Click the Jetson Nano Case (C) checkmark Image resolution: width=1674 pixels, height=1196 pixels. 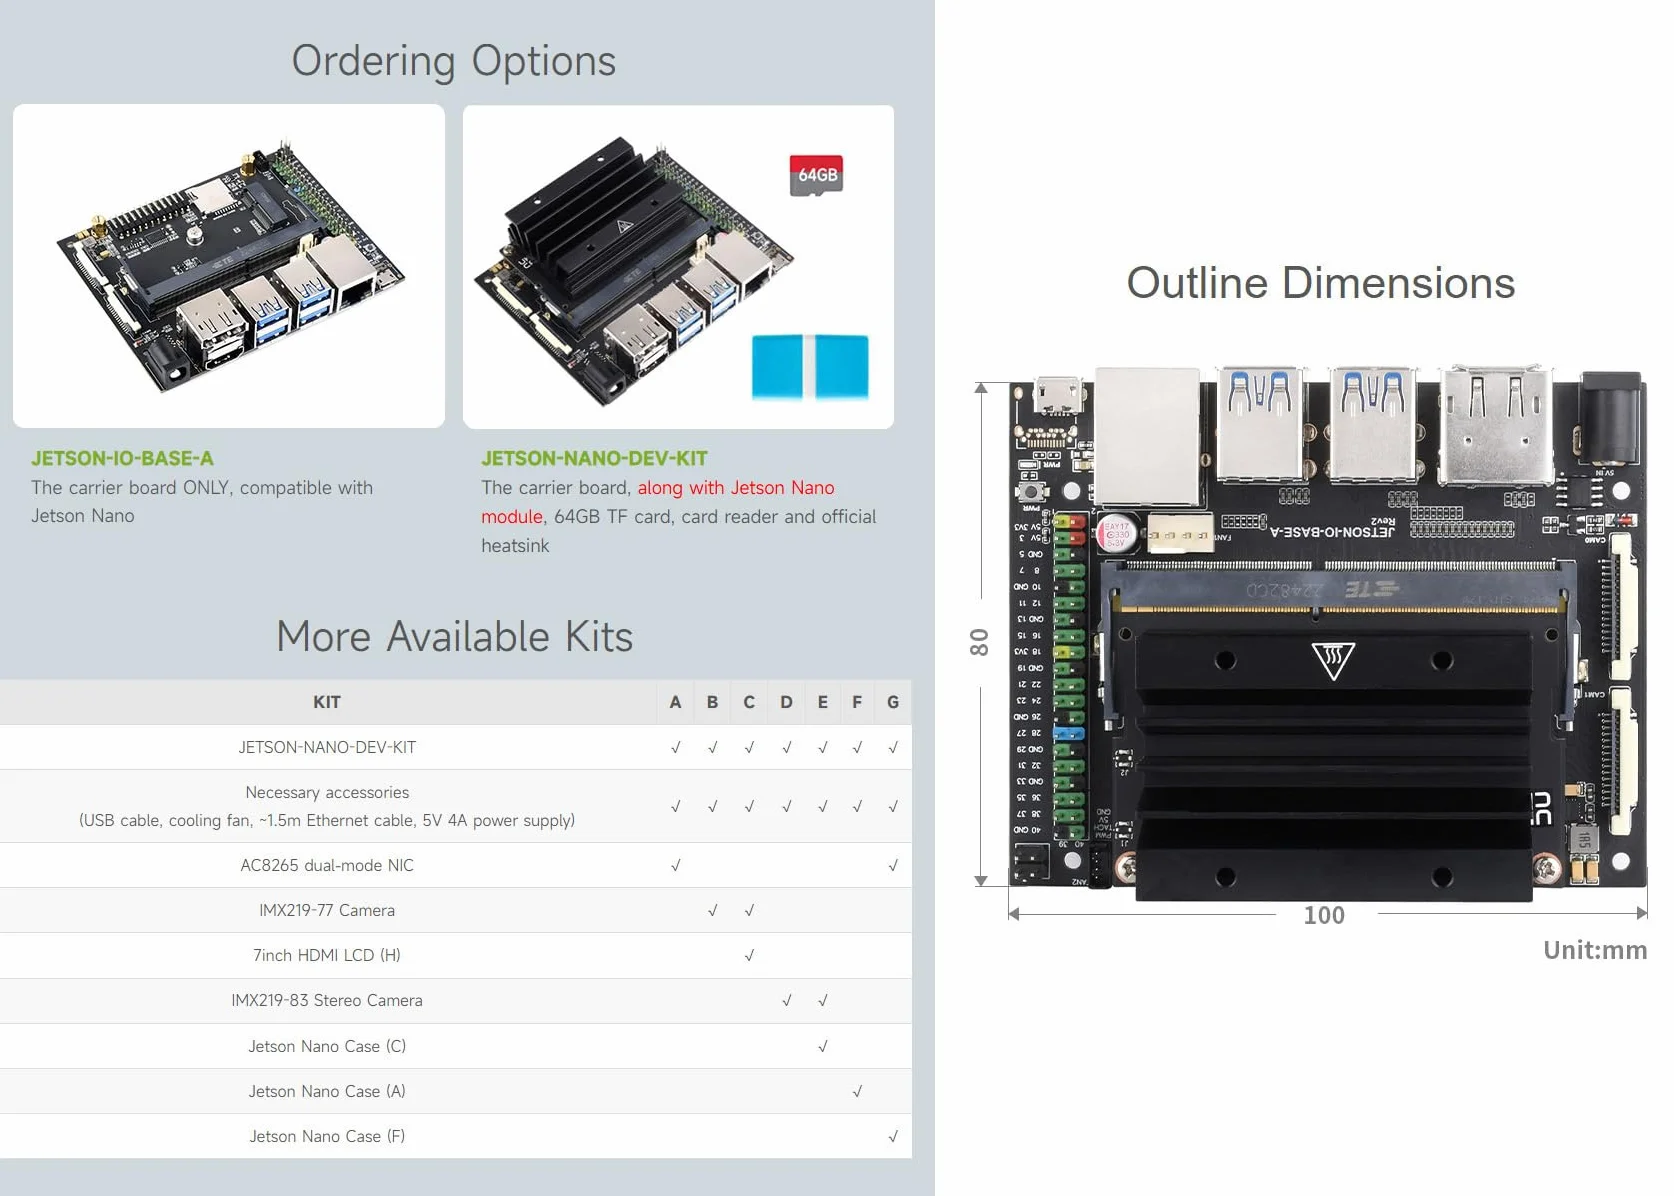pos(823,1046)
